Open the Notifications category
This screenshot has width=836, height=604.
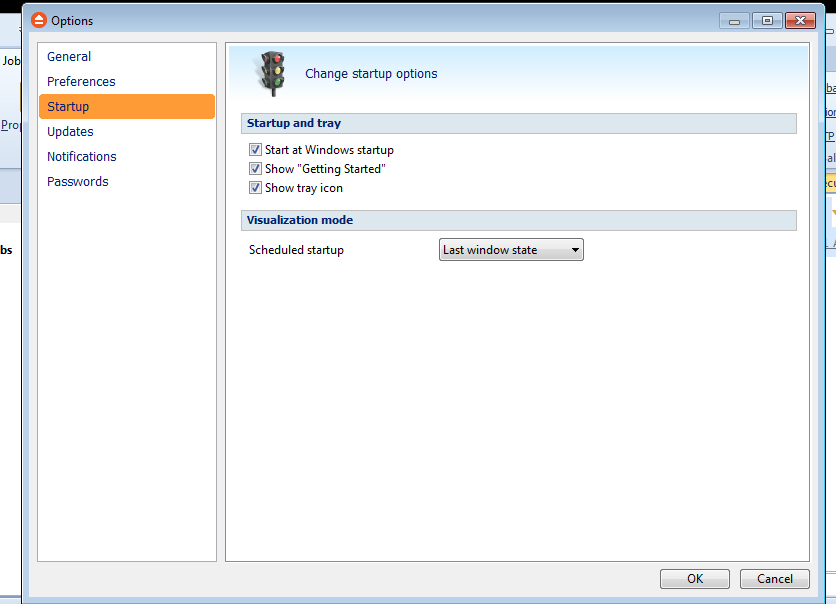(82, 157)
